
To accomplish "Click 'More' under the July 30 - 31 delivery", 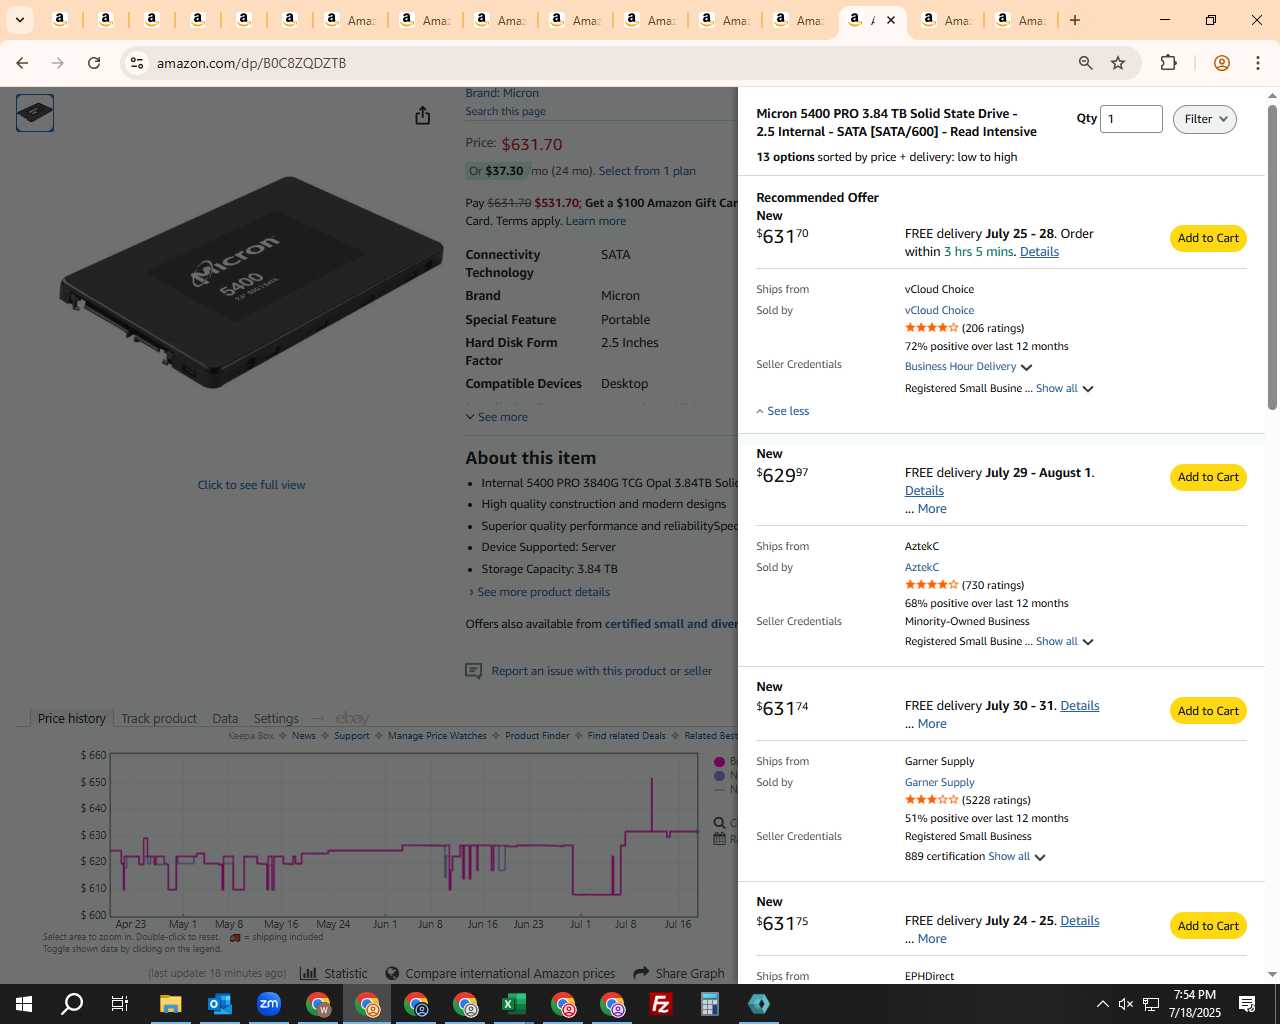I will click(932, 724).
